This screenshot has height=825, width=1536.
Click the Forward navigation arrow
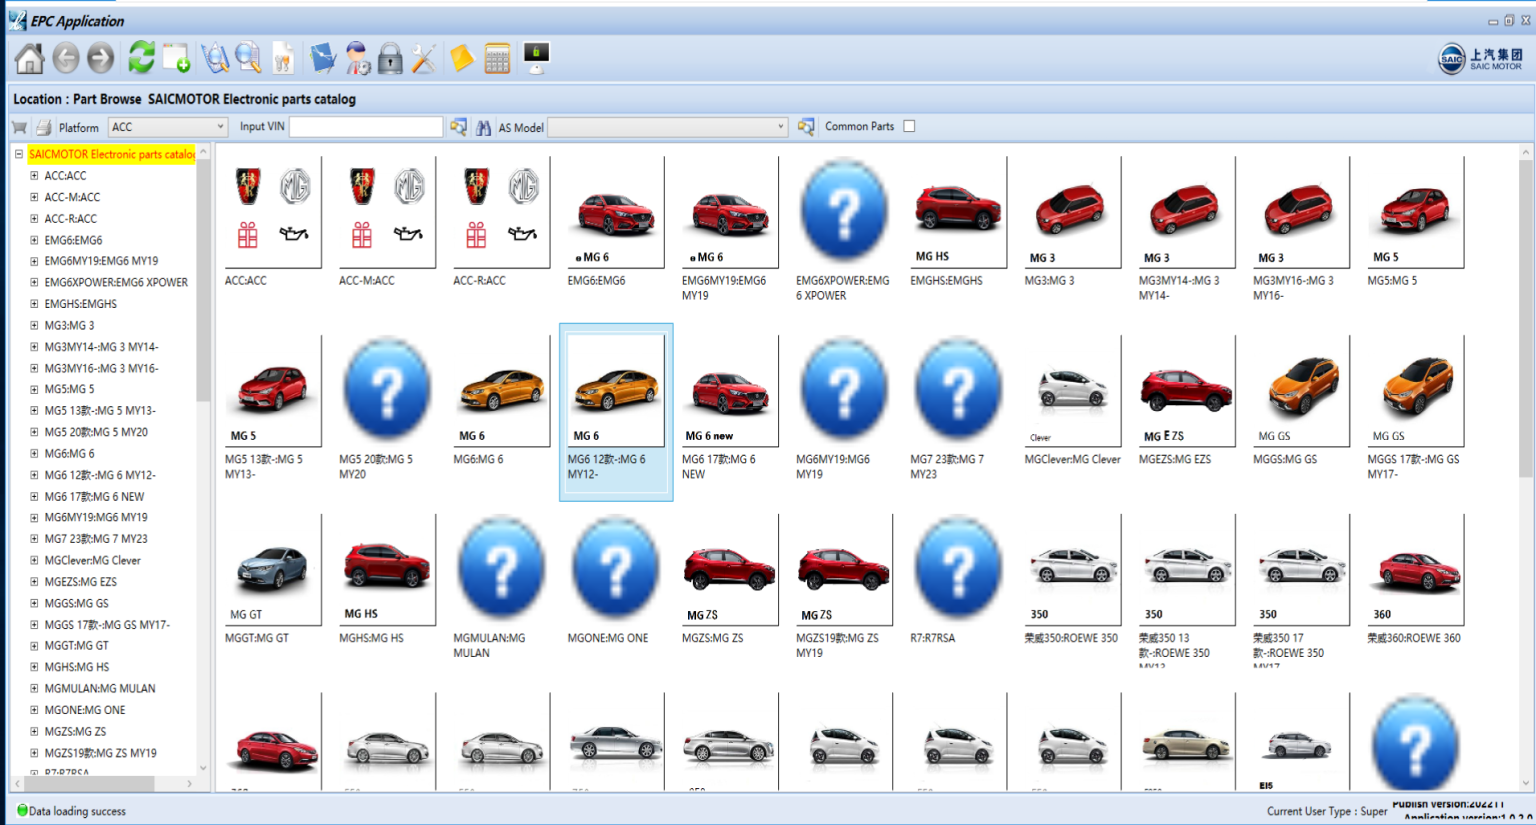[x=99, y=58]
